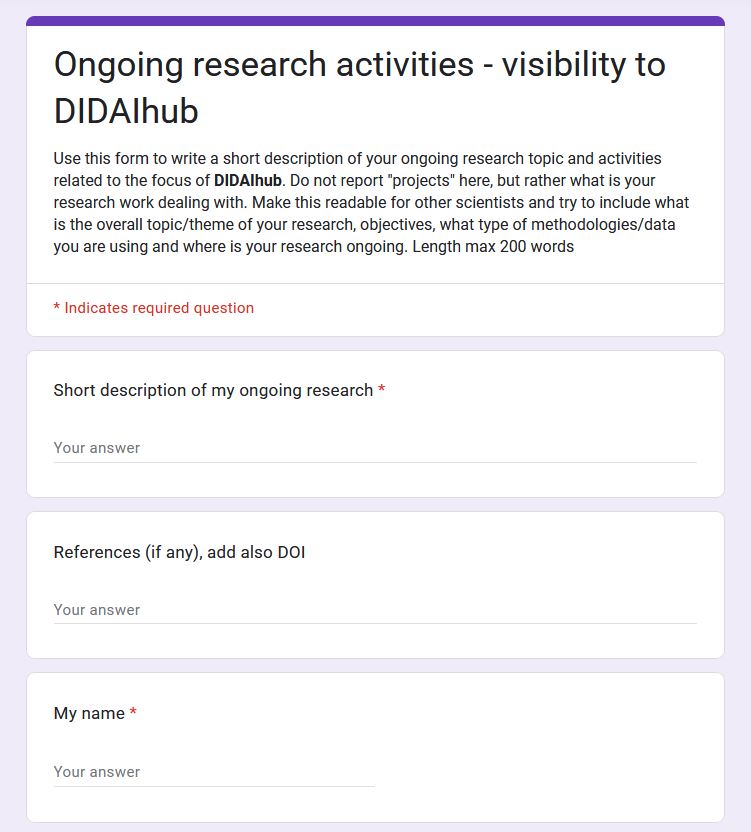Click the 'References (if any), add also DOI' label
This screenshot has width=751, height=832.
tap(179, 552)
